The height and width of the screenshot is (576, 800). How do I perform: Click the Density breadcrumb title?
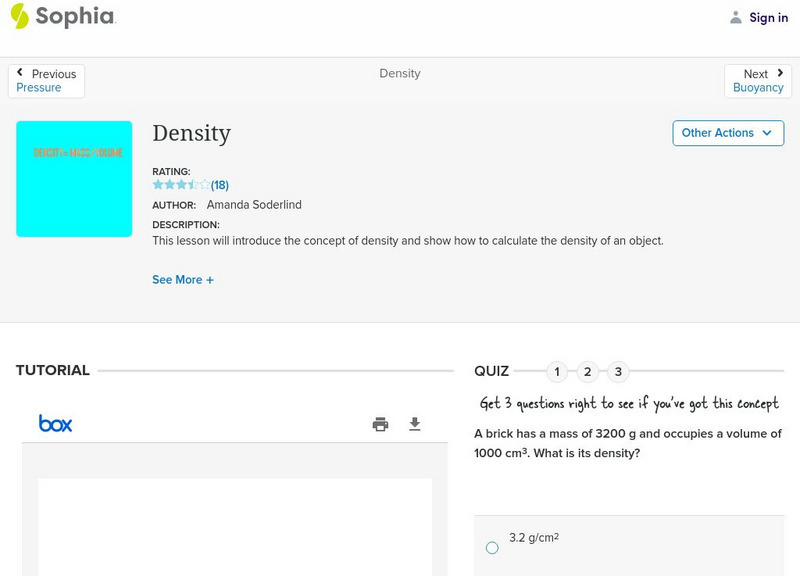(x=400, y=74)
